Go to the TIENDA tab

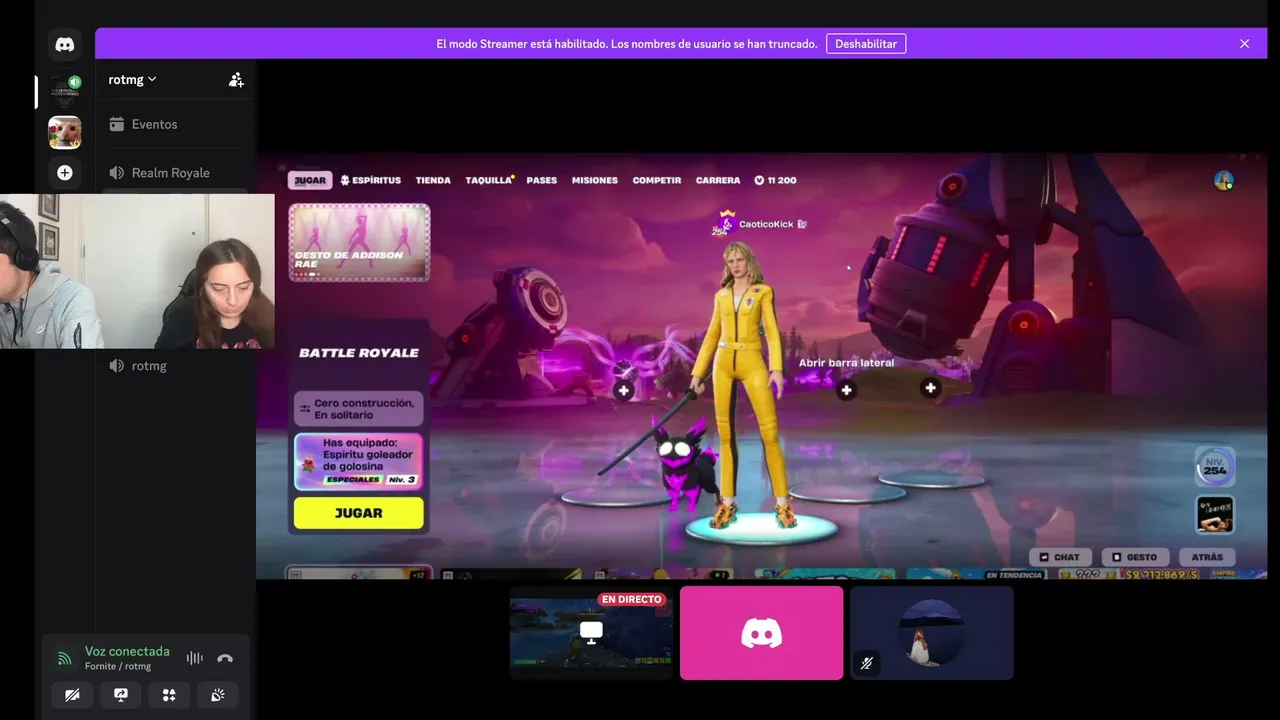point(433,180)
